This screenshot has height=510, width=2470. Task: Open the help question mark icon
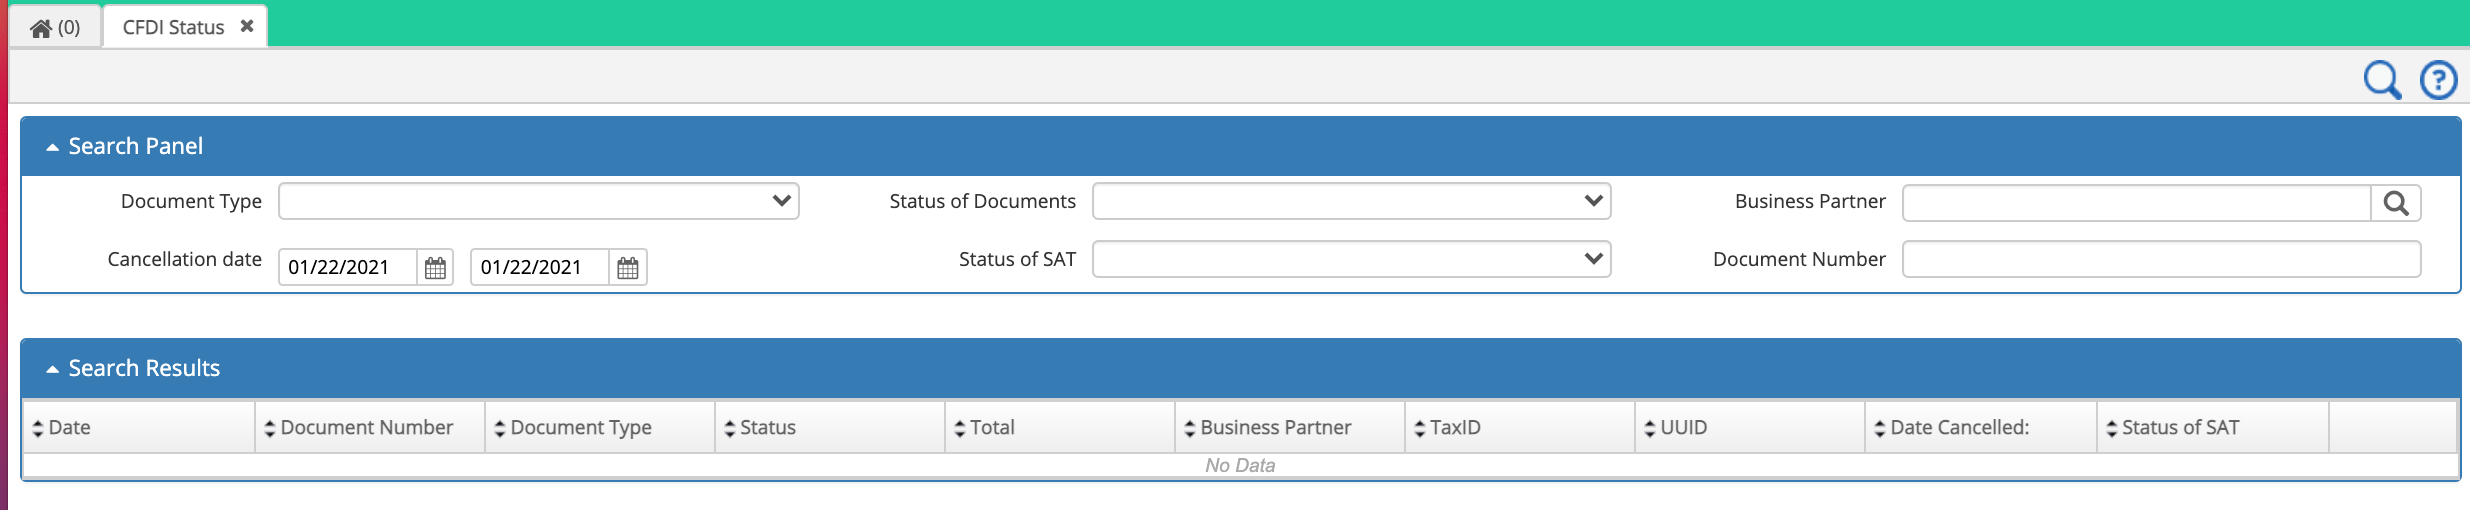pyautogui.click(x=2438, y=80)
